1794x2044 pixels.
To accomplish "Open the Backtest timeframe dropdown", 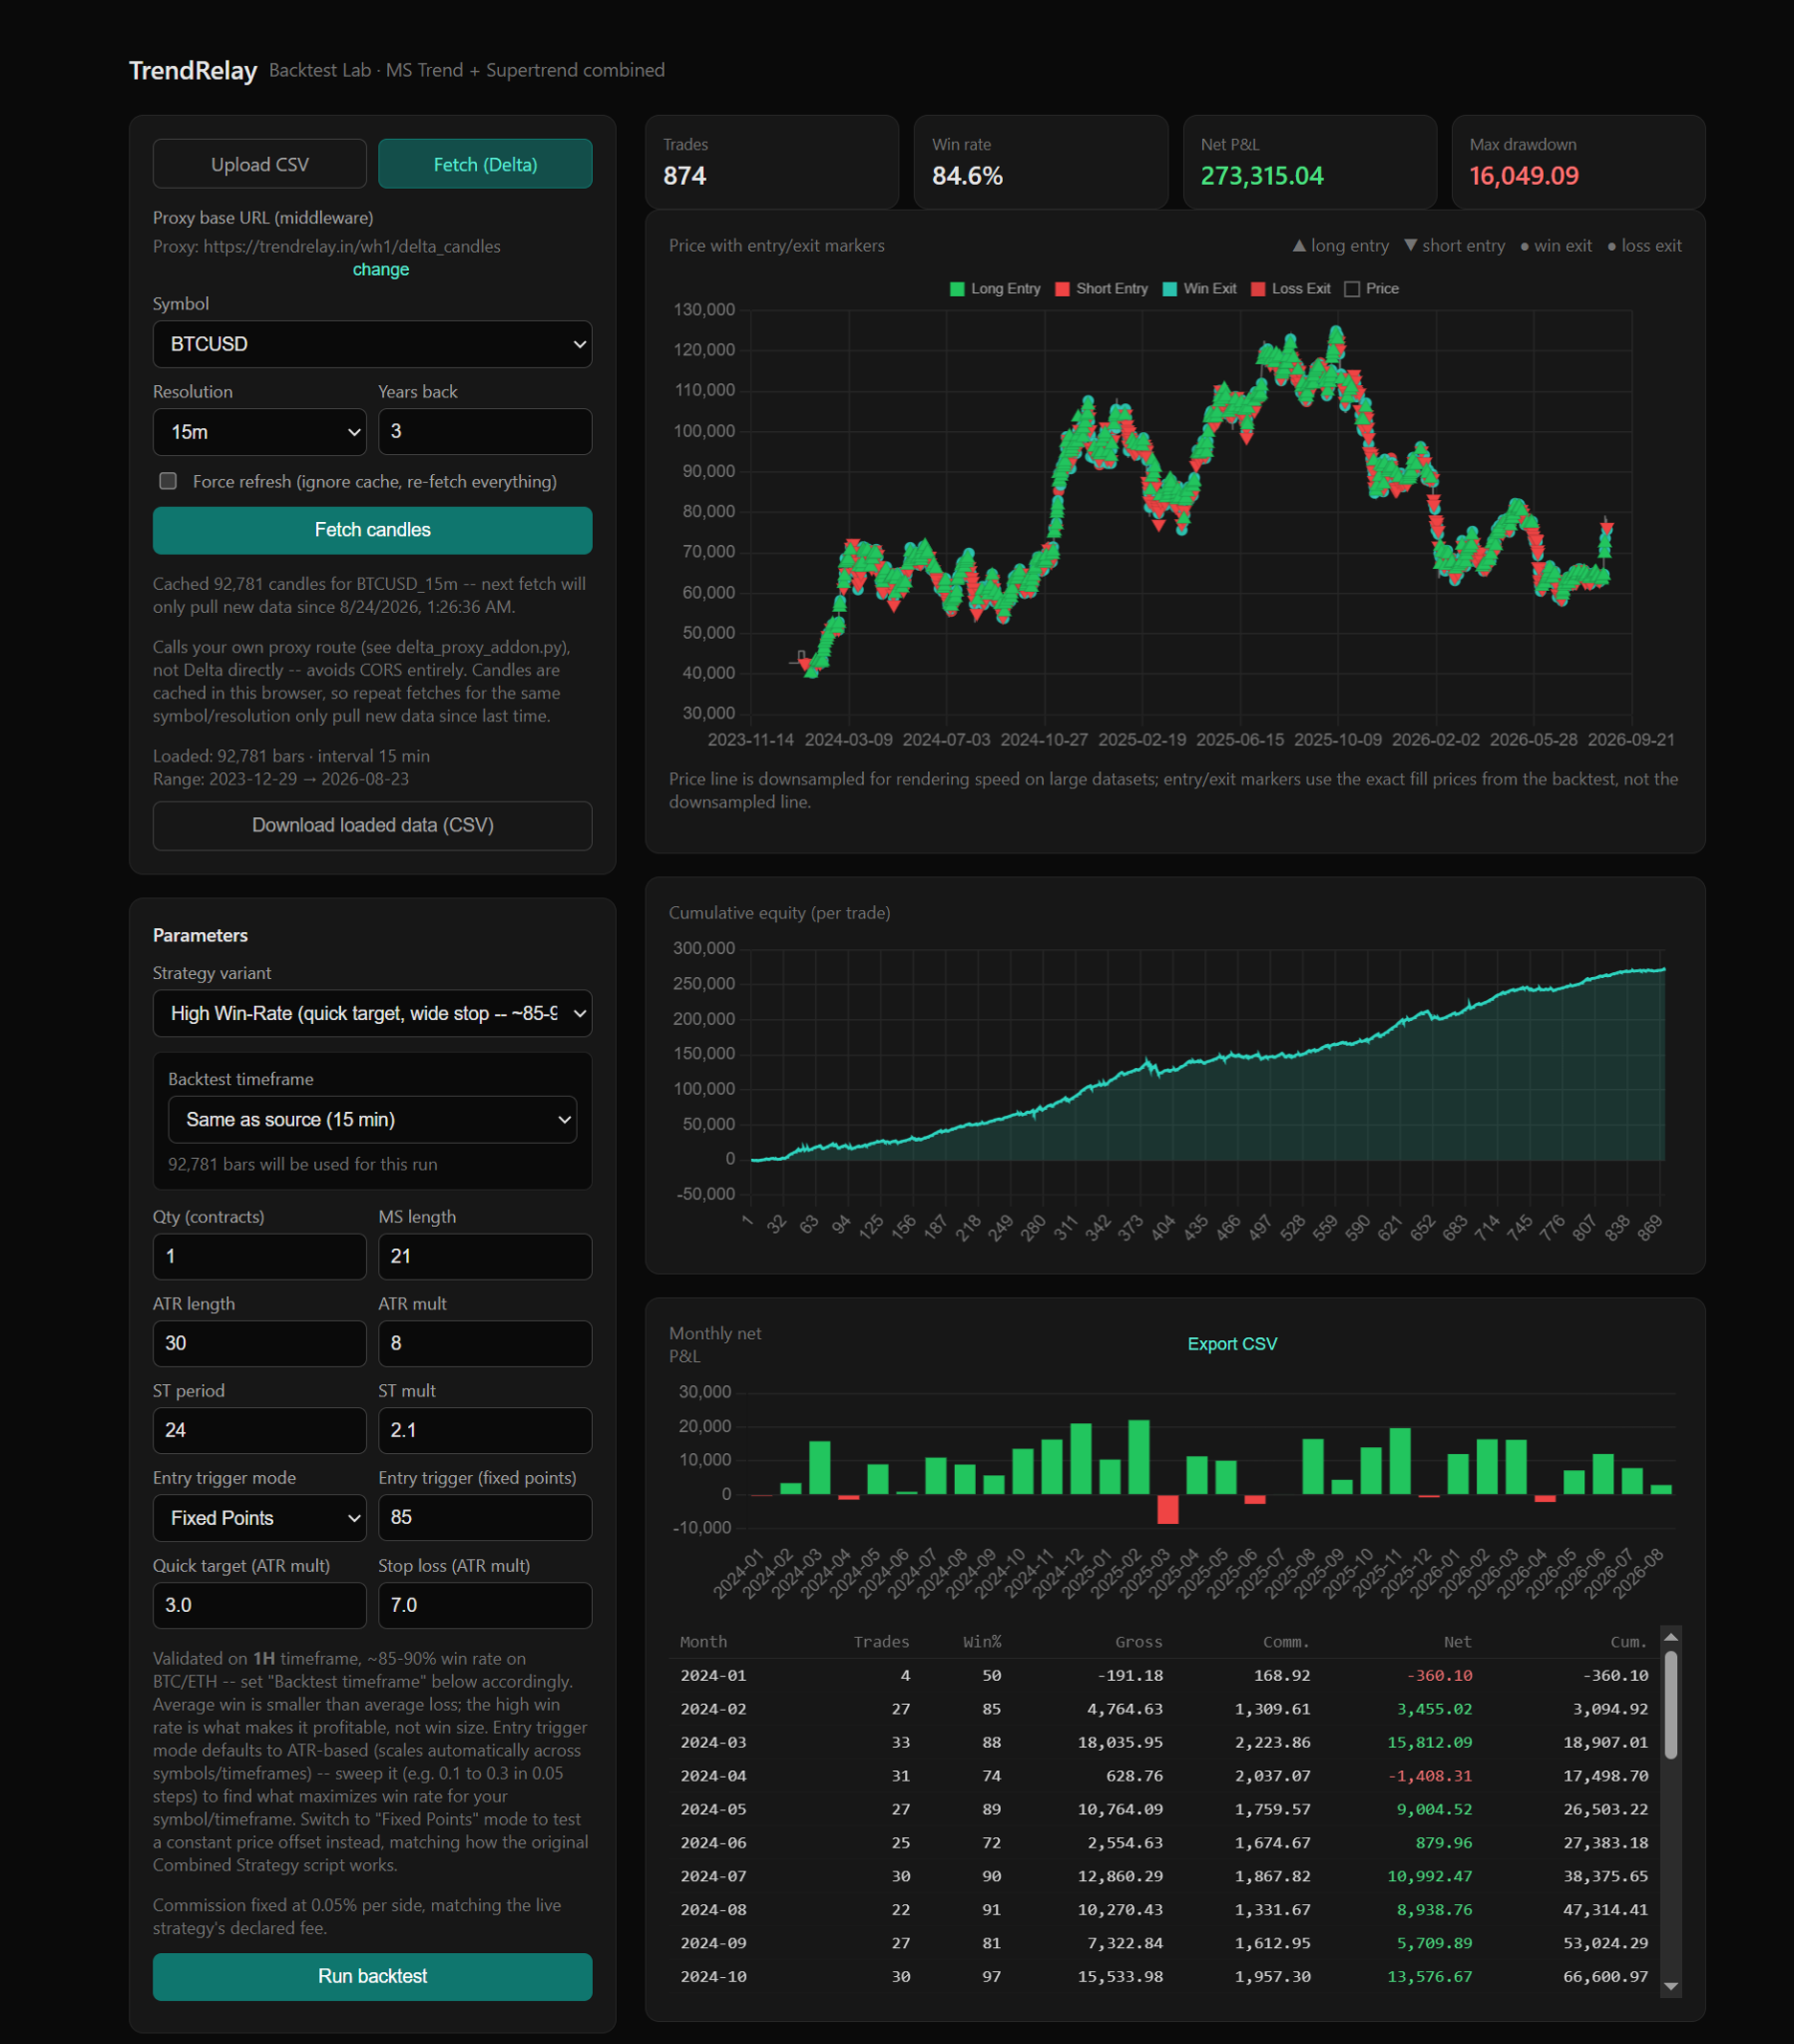I will 372,1120.
